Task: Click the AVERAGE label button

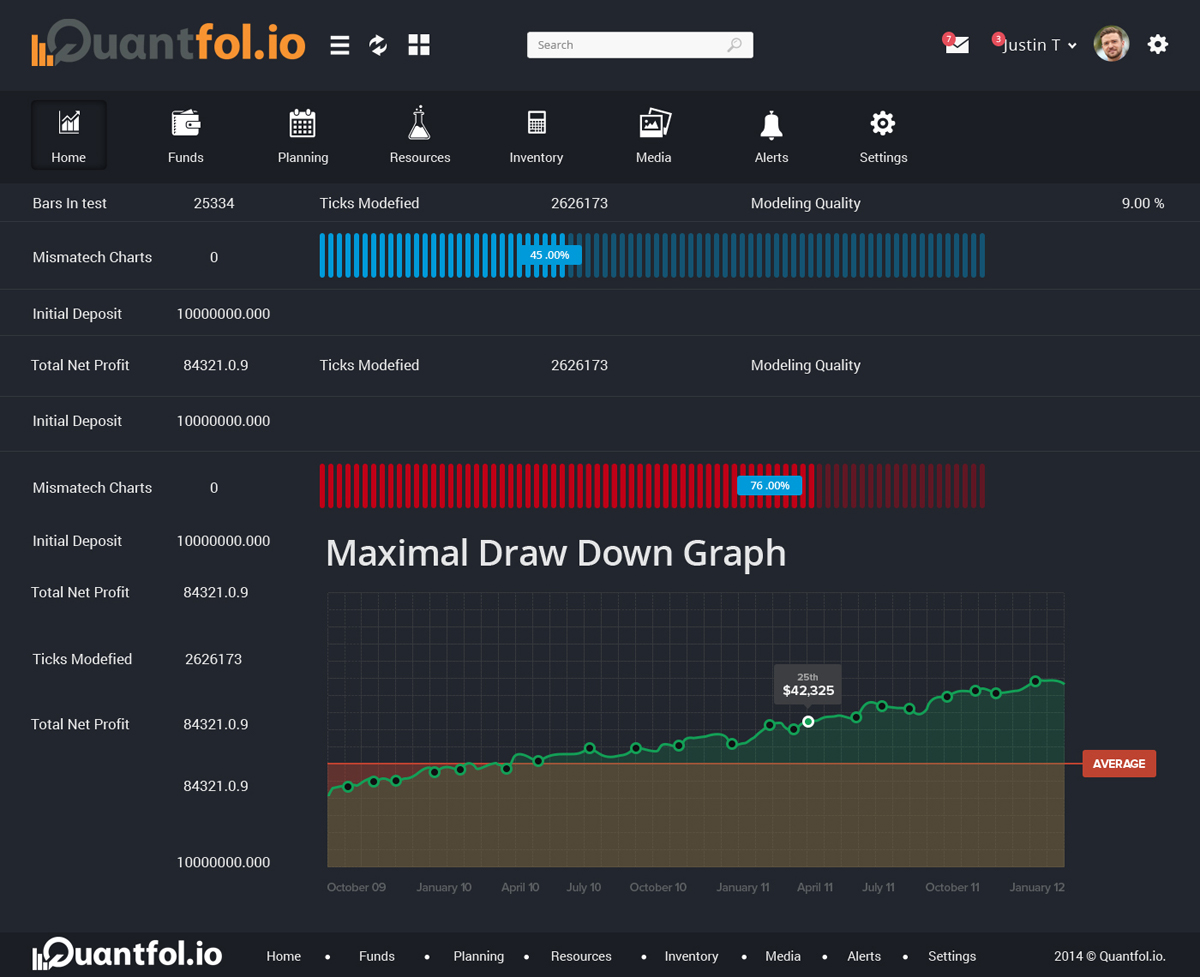Action: tap(1119, 764)
